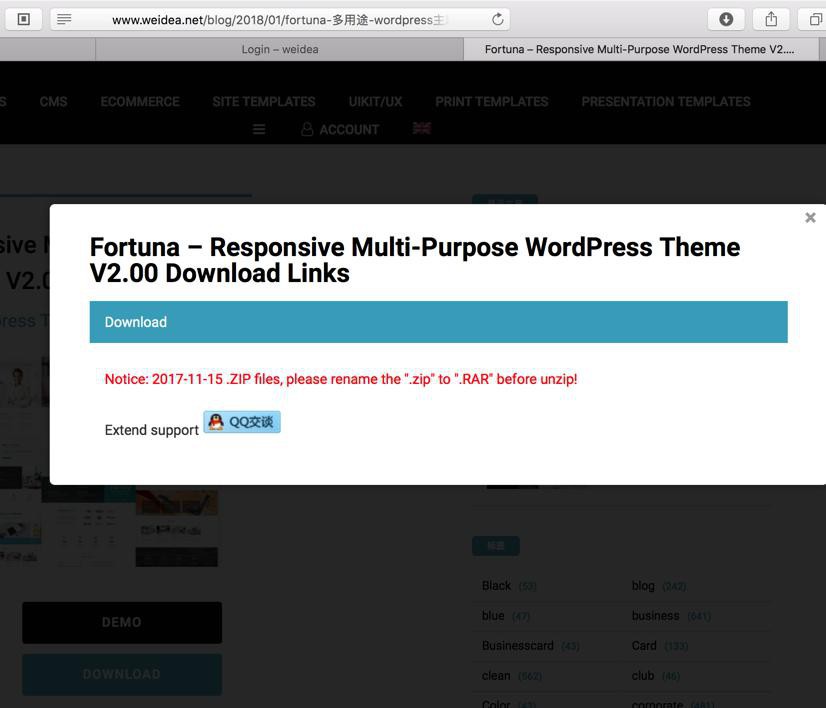Viewport: 826px width, 708px height.
Task: Open the SITE TEMPLATES menu item
Action: click(264, 102)
